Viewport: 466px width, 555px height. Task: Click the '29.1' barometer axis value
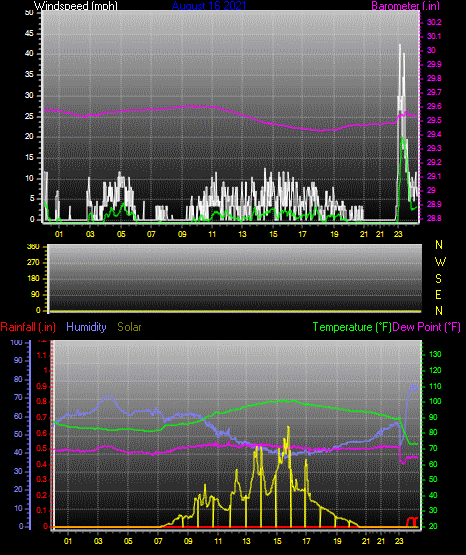point(434,176)
